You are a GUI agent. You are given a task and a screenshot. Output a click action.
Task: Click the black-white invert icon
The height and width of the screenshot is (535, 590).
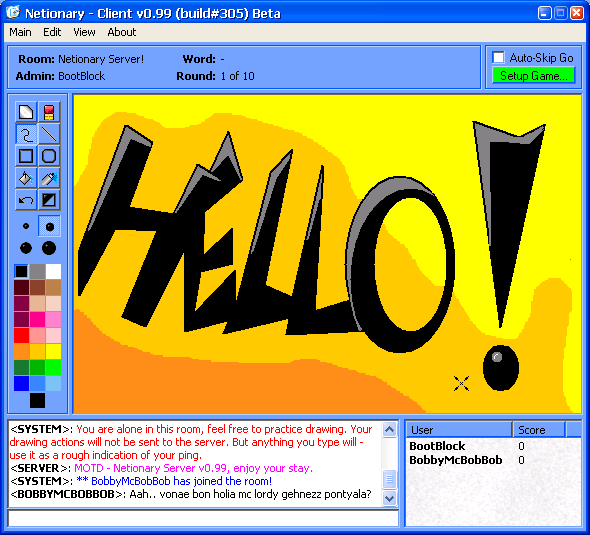coord(49,200)
